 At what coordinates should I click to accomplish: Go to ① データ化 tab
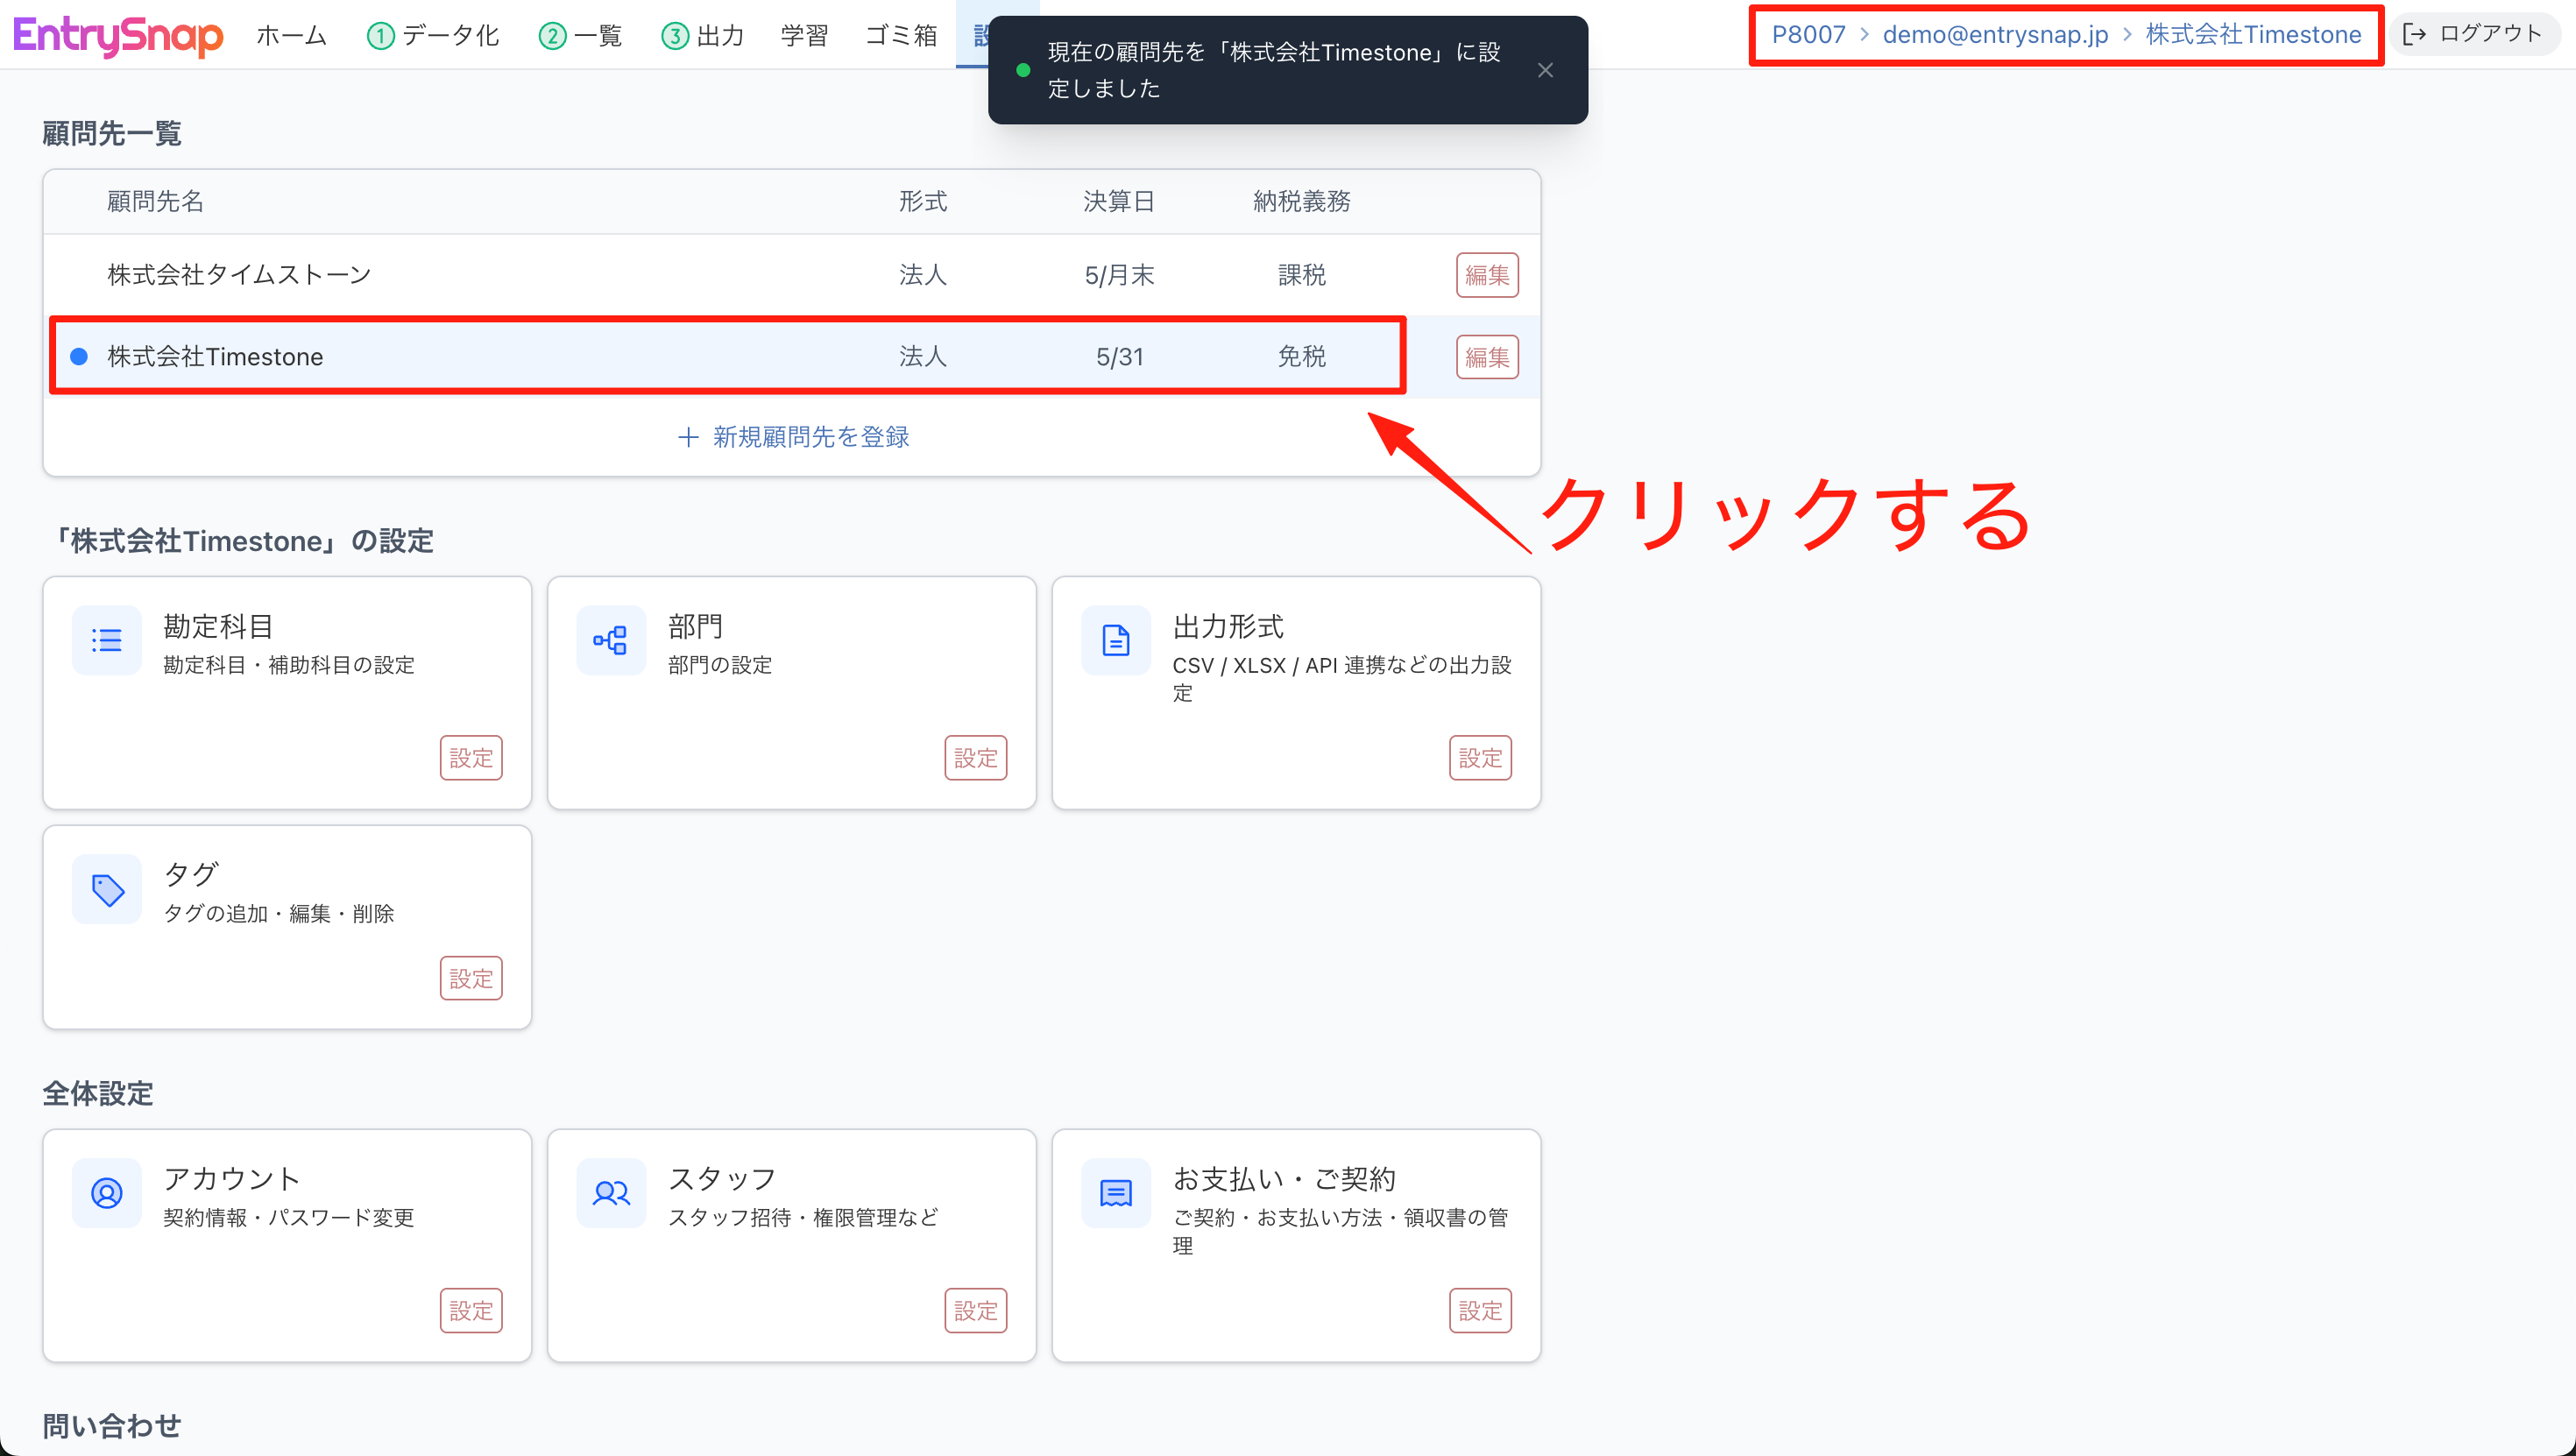[x=433, y=35]
